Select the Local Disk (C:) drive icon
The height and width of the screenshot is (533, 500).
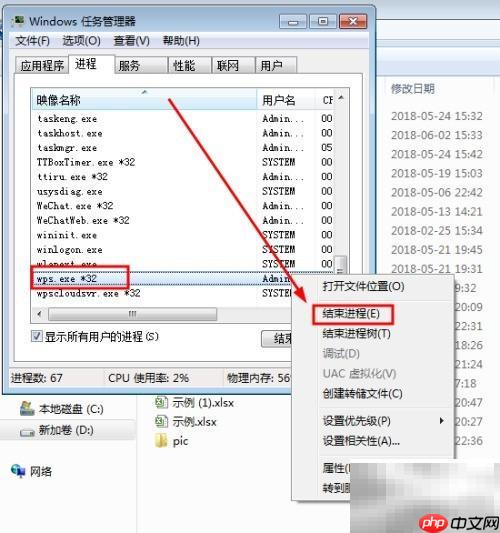pos(27,409)
